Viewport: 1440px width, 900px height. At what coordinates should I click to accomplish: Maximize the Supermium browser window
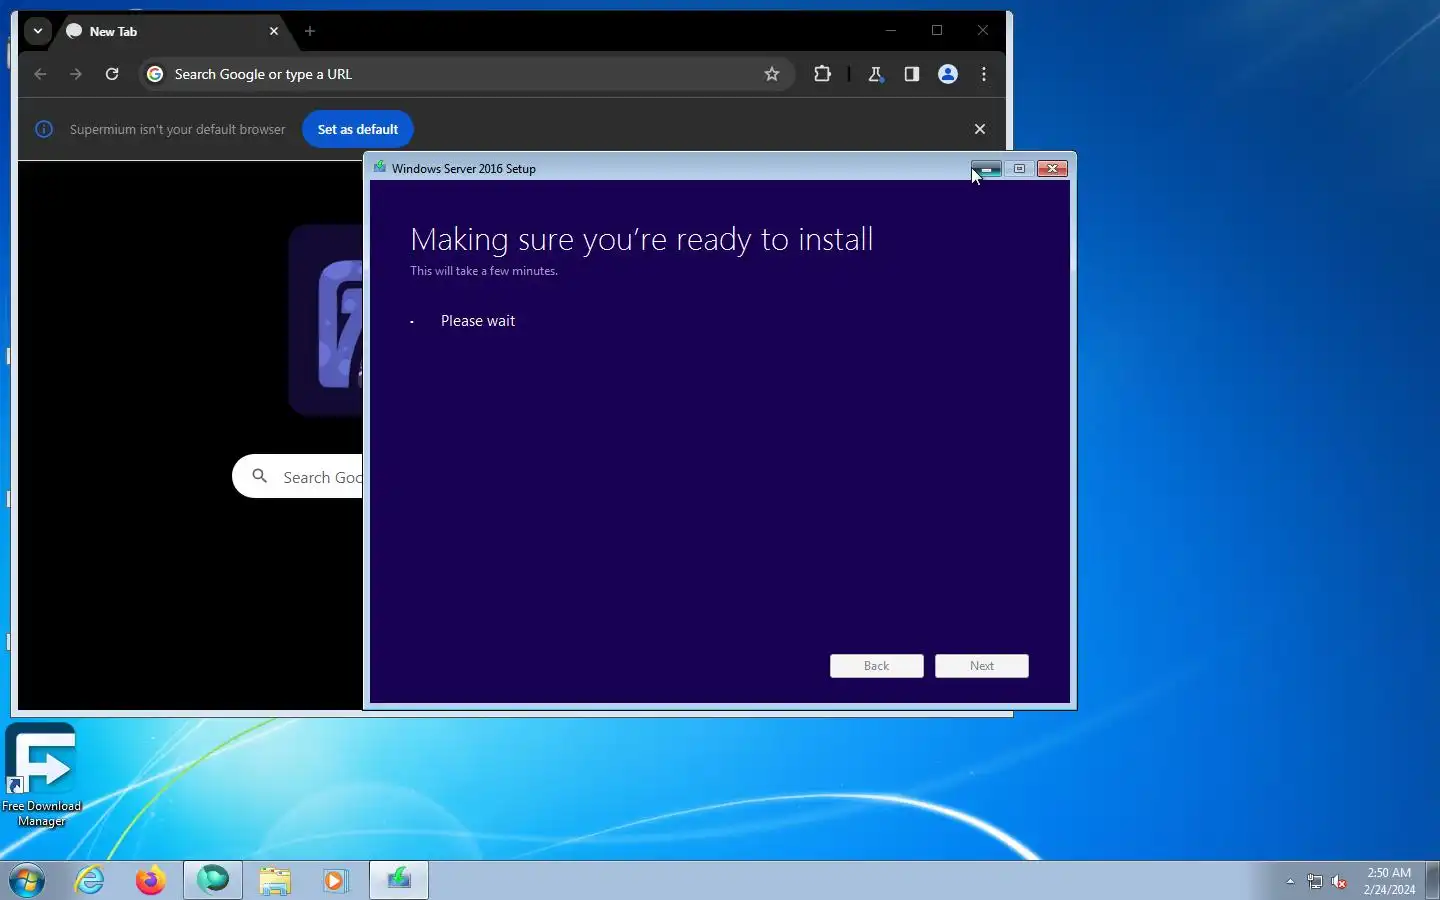[937, 31]
